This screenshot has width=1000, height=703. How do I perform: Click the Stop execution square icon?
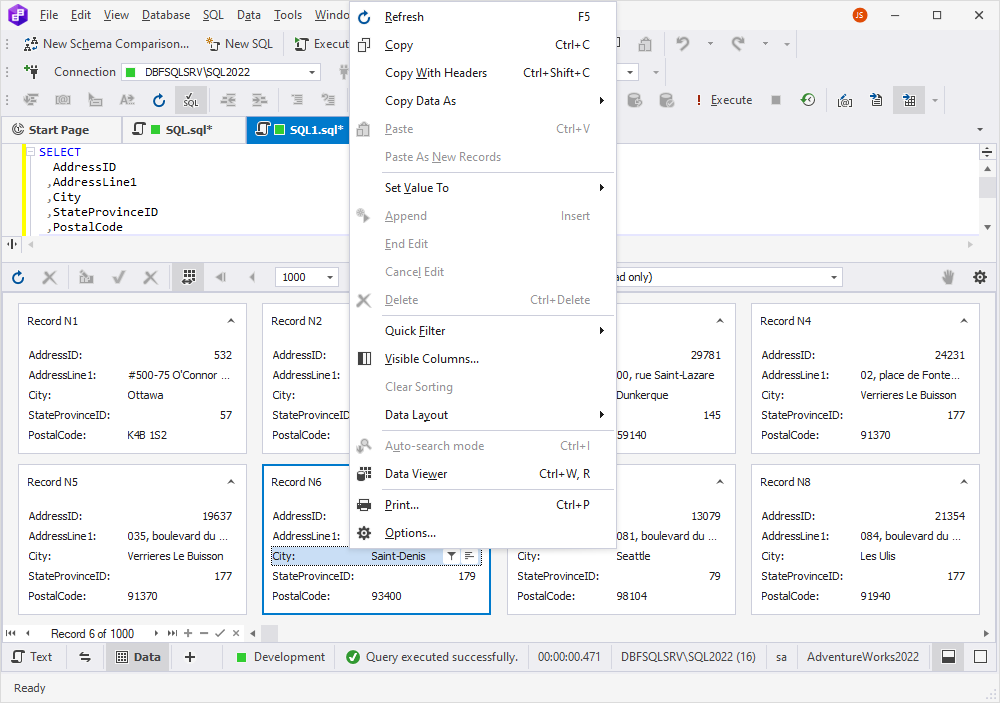click(x=776, y=100)
